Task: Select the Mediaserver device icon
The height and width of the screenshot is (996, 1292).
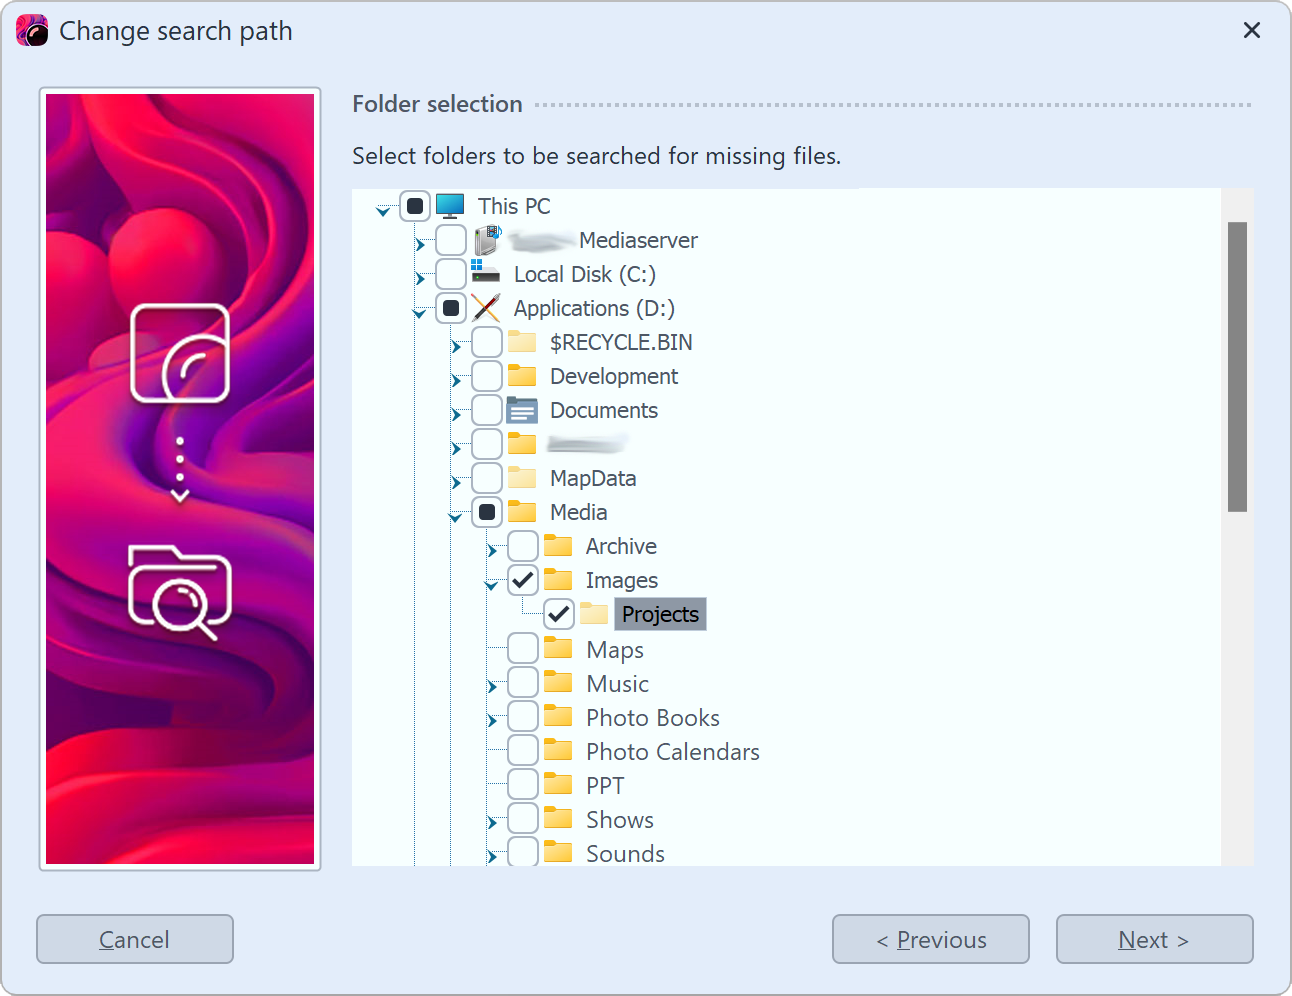Action: [489, 240]
